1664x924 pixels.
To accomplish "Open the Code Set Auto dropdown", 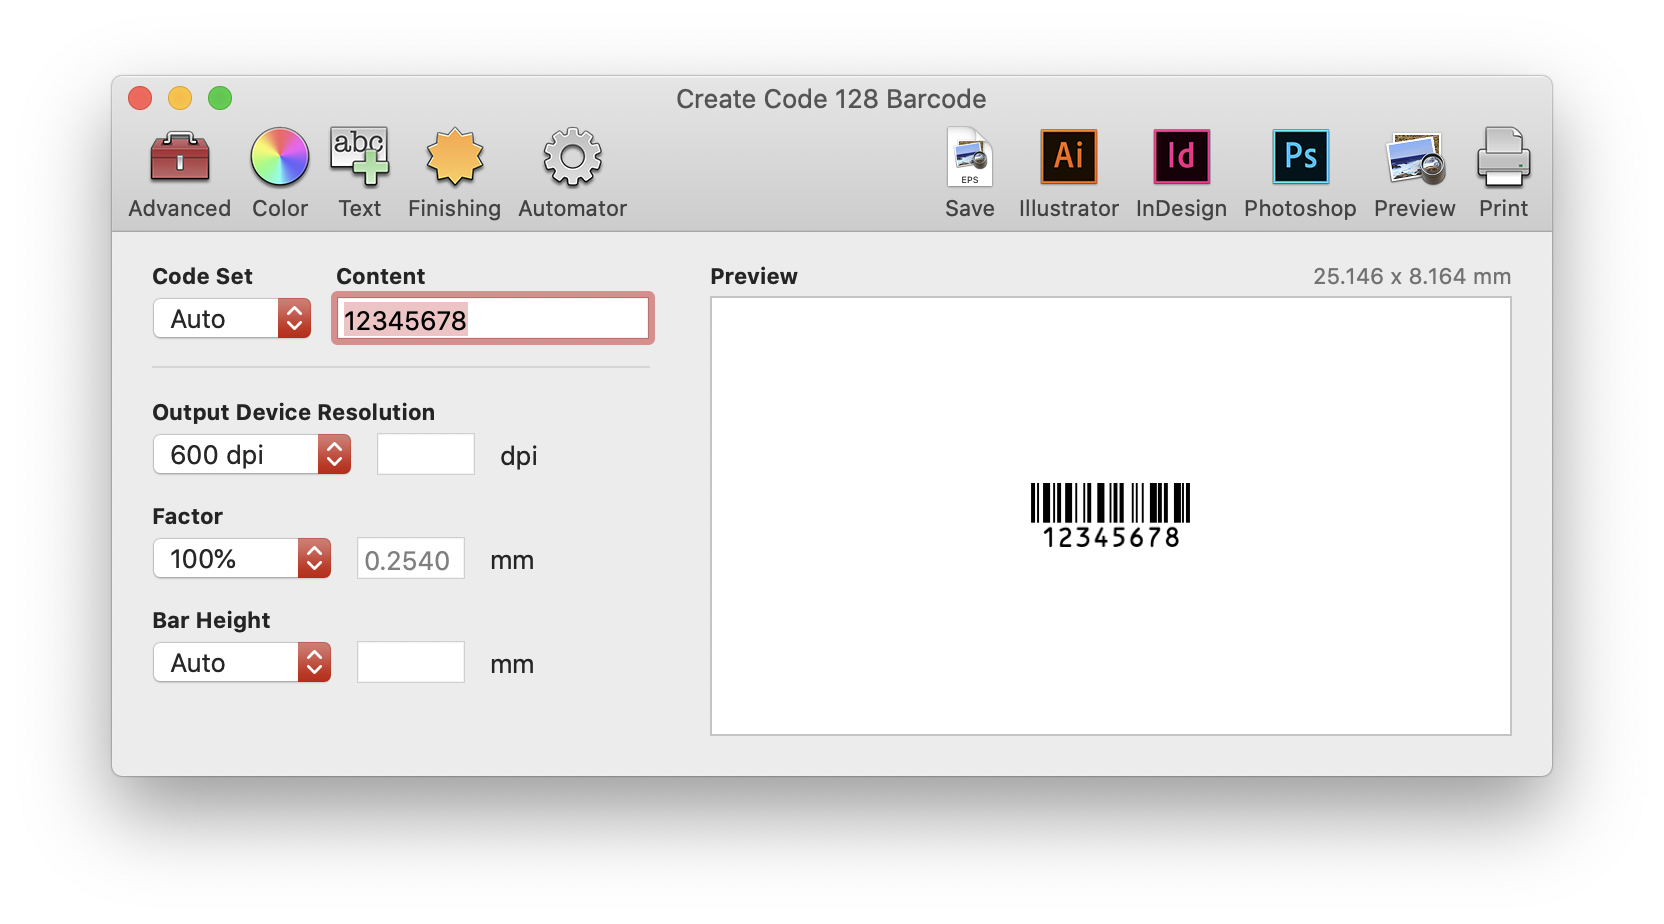I will click(232, 319).
